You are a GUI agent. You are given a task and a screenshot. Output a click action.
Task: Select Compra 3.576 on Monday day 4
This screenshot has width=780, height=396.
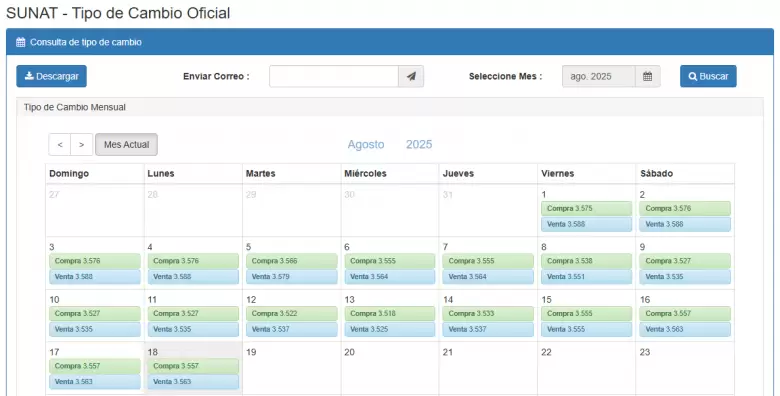(193, 261)
